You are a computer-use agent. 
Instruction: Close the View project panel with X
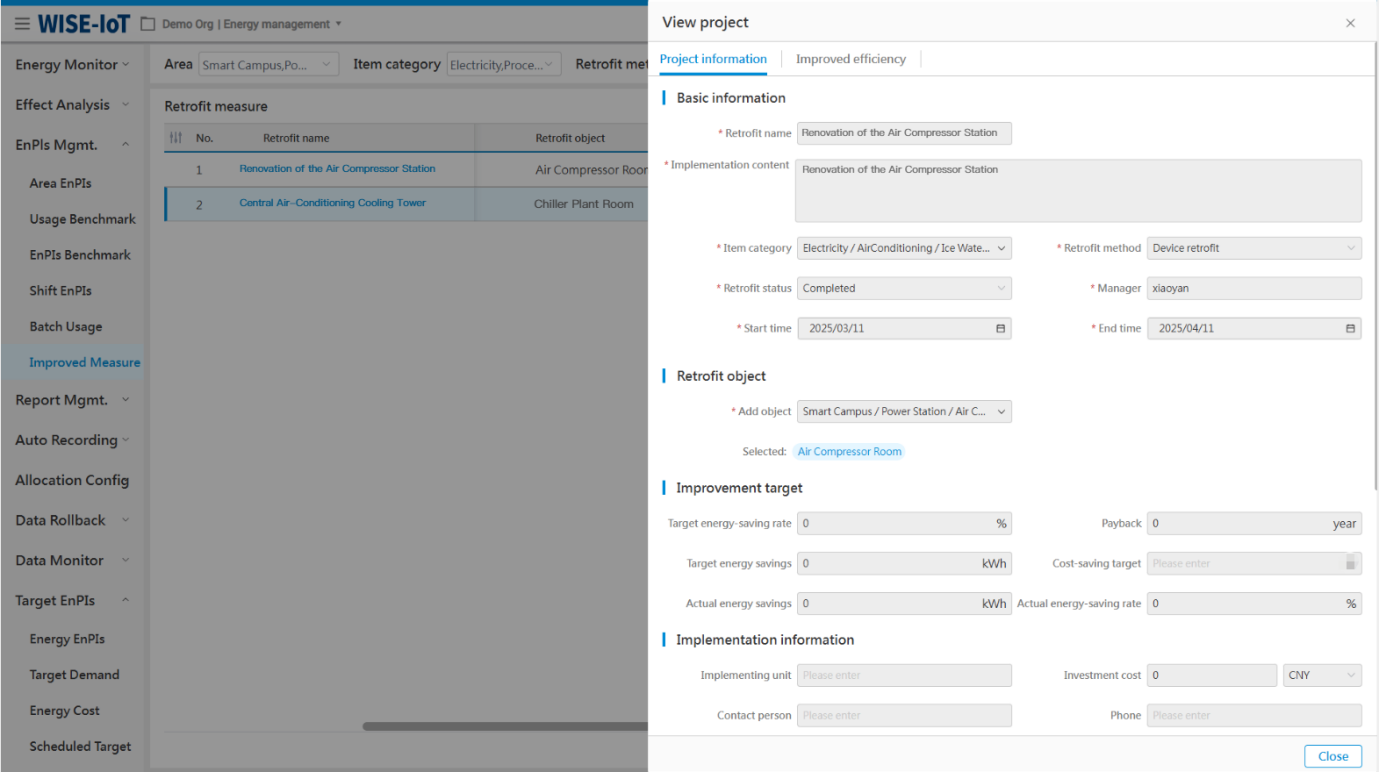point(1350,23)
